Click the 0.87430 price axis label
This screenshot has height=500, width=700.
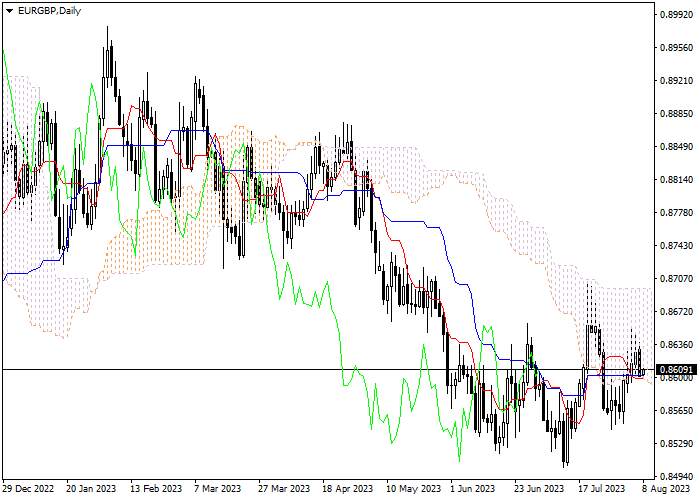coord(676,246)
